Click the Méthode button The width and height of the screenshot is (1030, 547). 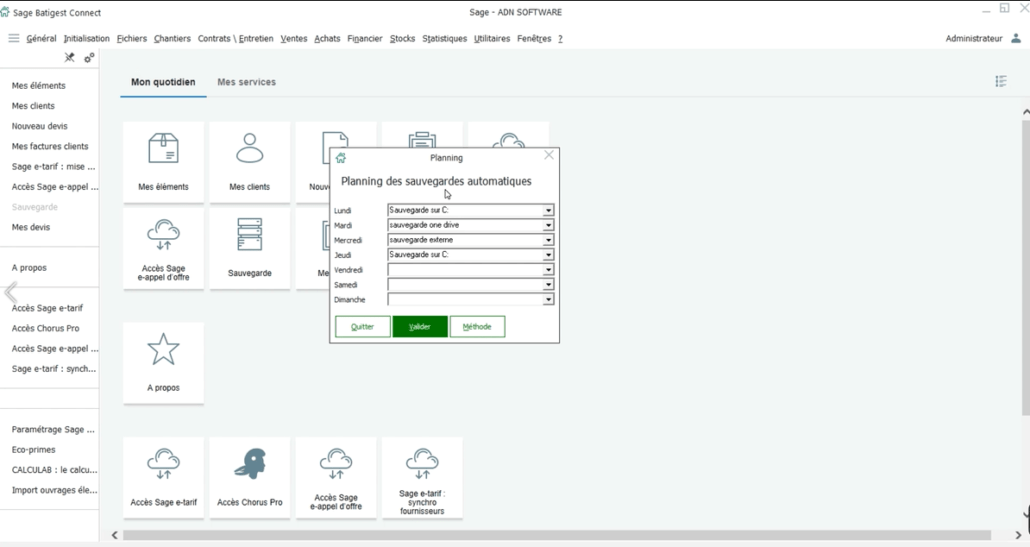click(x=478, y=326)
